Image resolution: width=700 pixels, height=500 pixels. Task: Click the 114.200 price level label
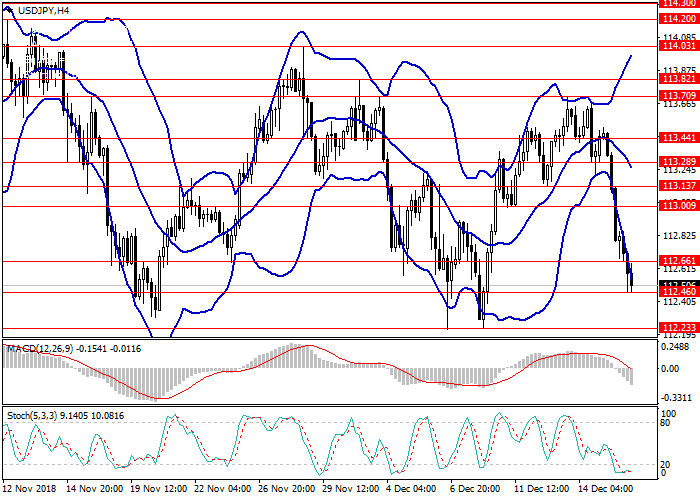(x=678, y=19)
